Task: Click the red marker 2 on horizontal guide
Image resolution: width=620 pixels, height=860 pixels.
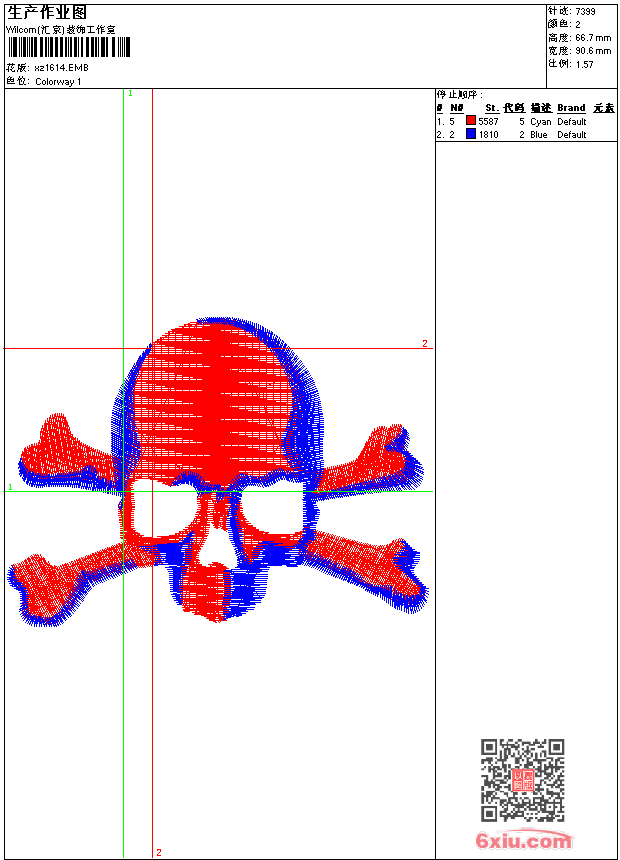Action: click(424, 344)
